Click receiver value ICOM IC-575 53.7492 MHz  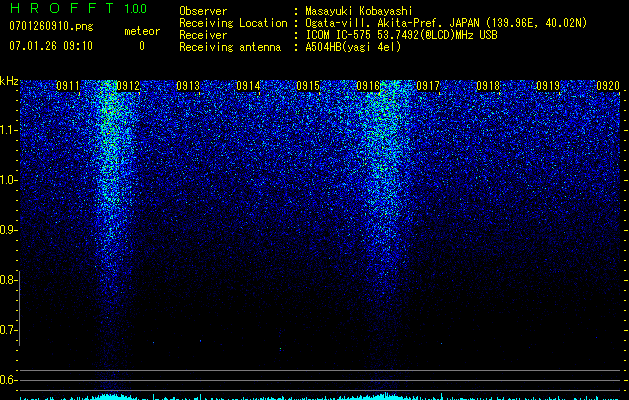(x=402, y=35)
